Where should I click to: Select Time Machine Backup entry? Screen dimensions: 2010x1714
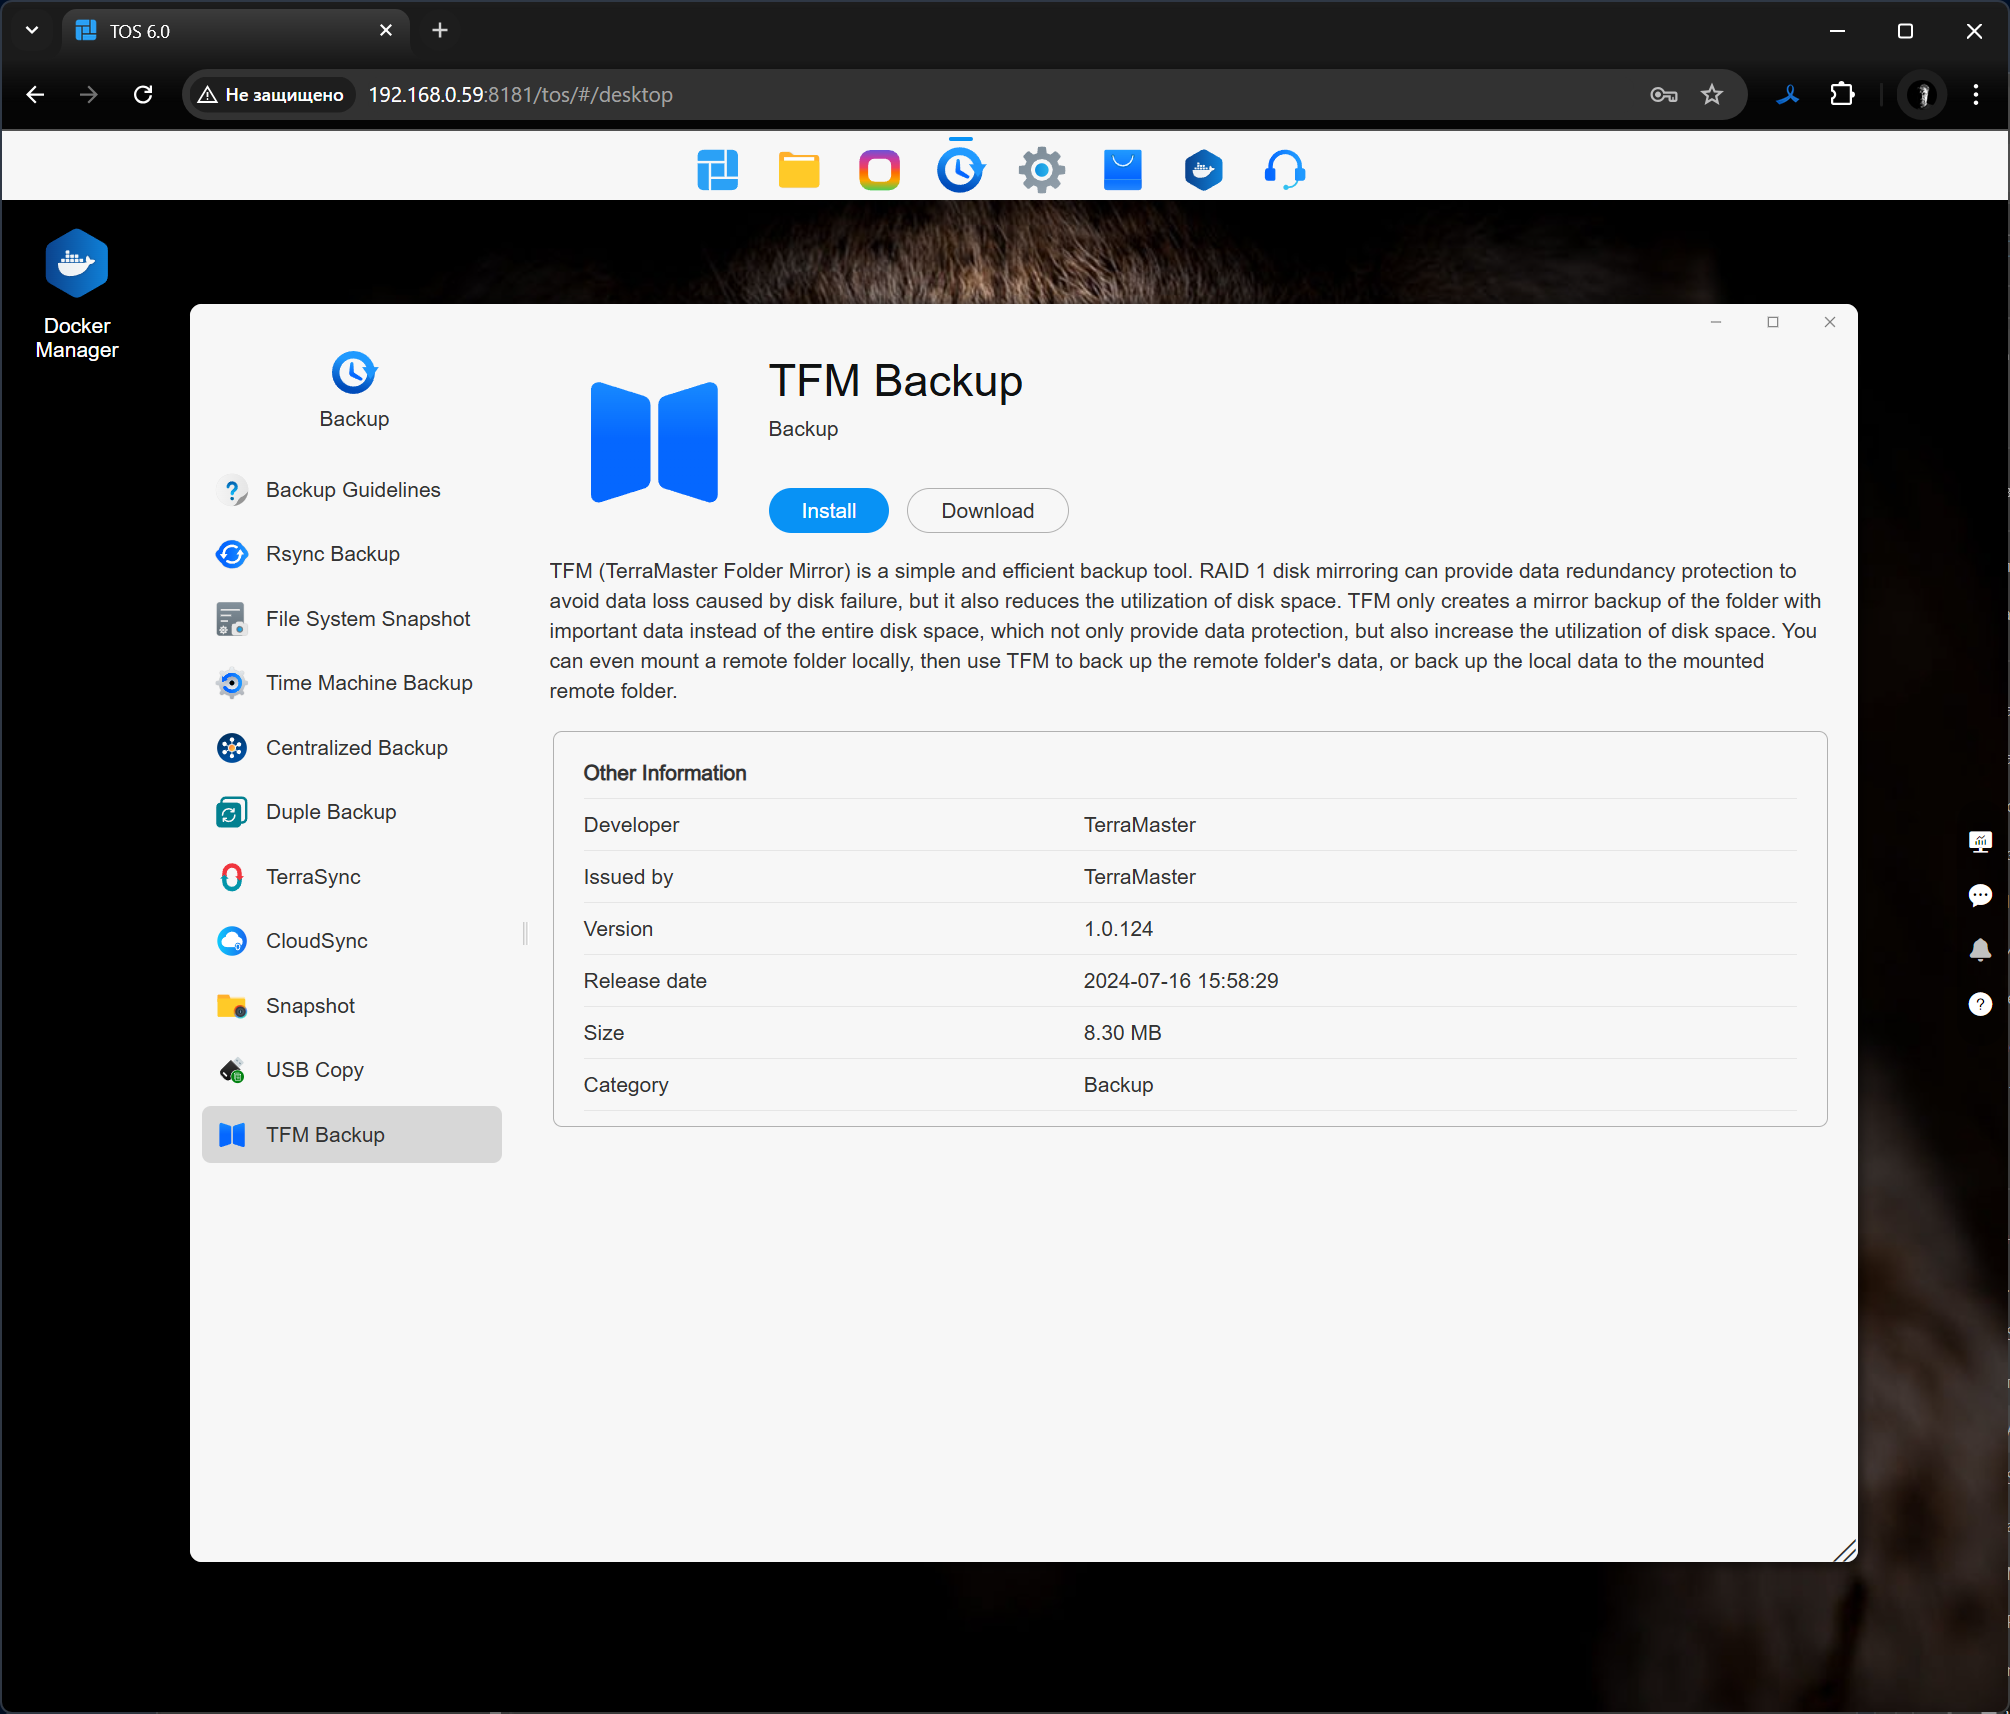pyautogui.click(x=368, y=683)
